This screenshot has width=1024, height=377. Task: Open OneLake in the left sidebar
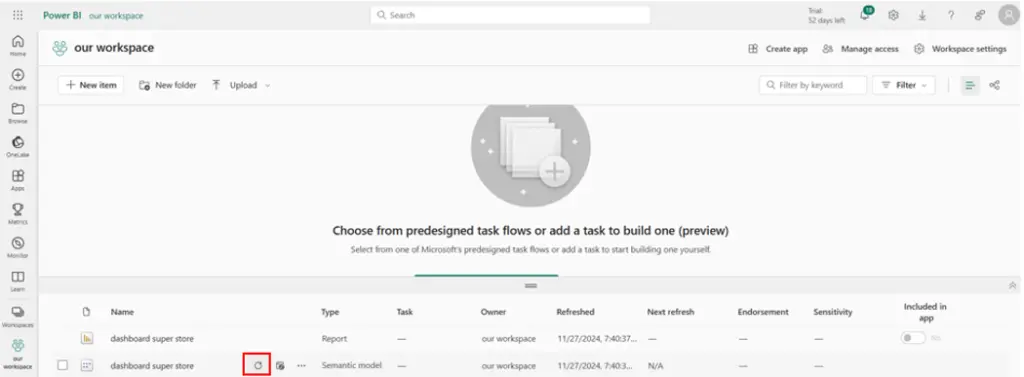click(x=18, y=146)
